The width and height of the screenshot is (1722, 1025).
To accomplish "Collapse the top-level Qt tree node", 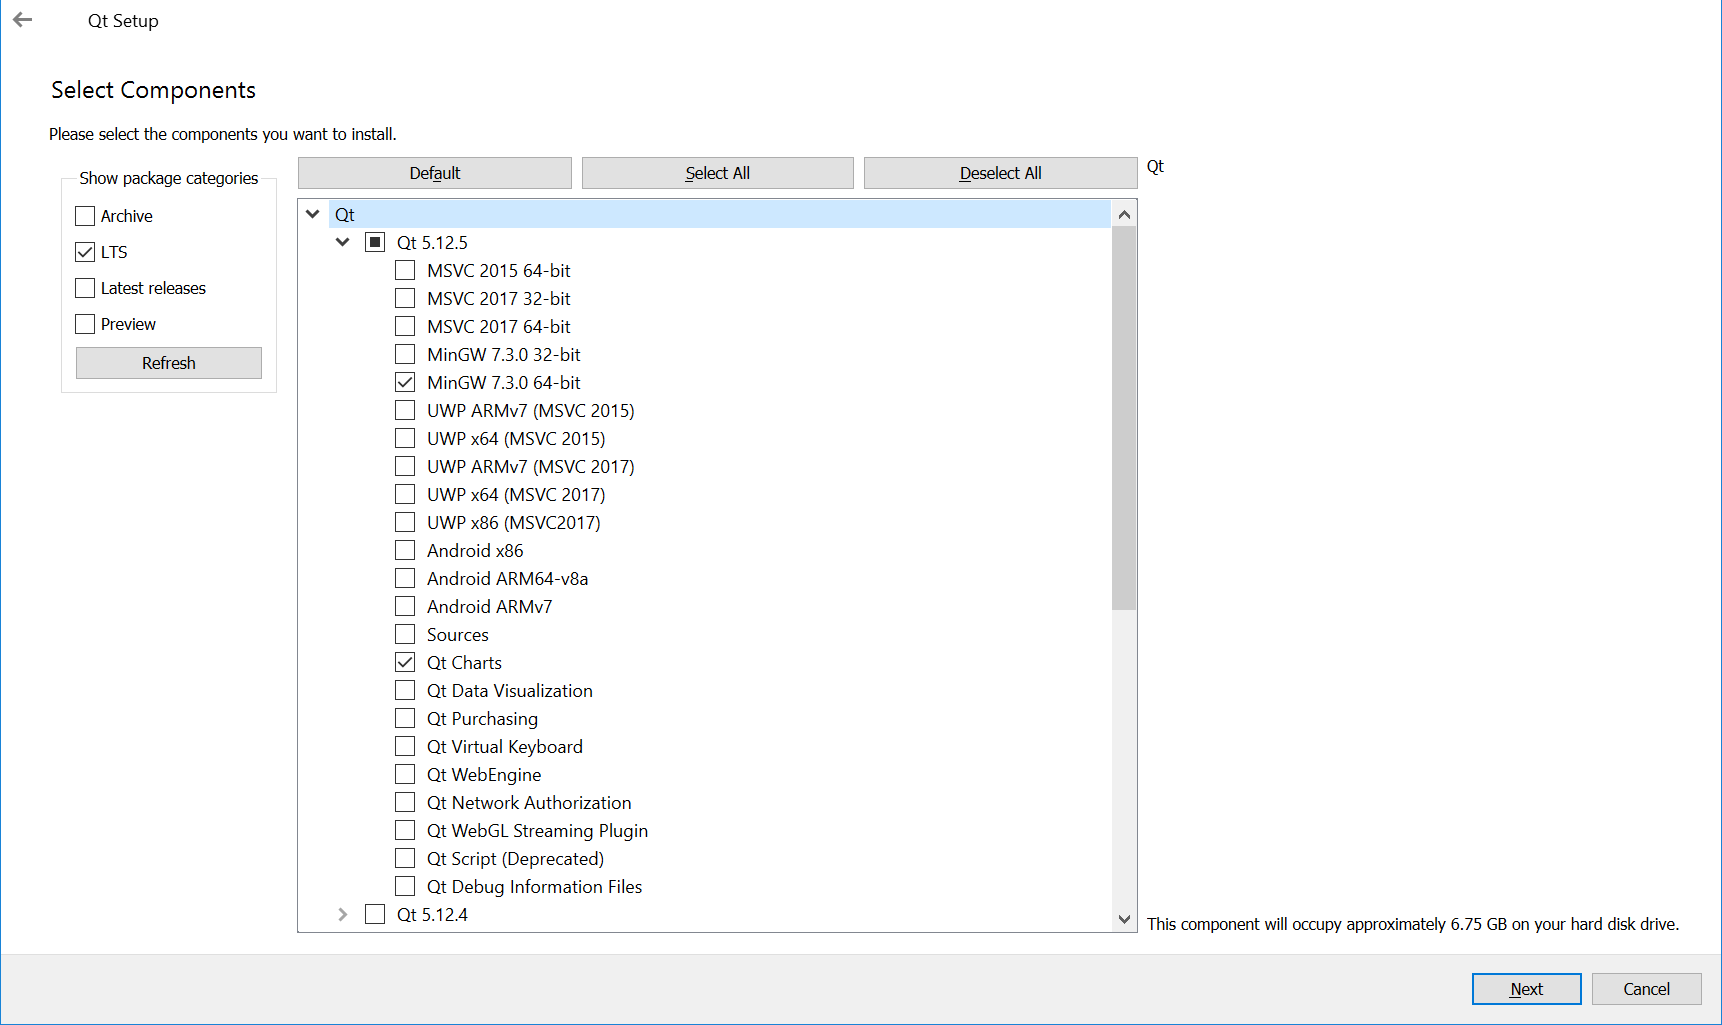I will 313,214.
